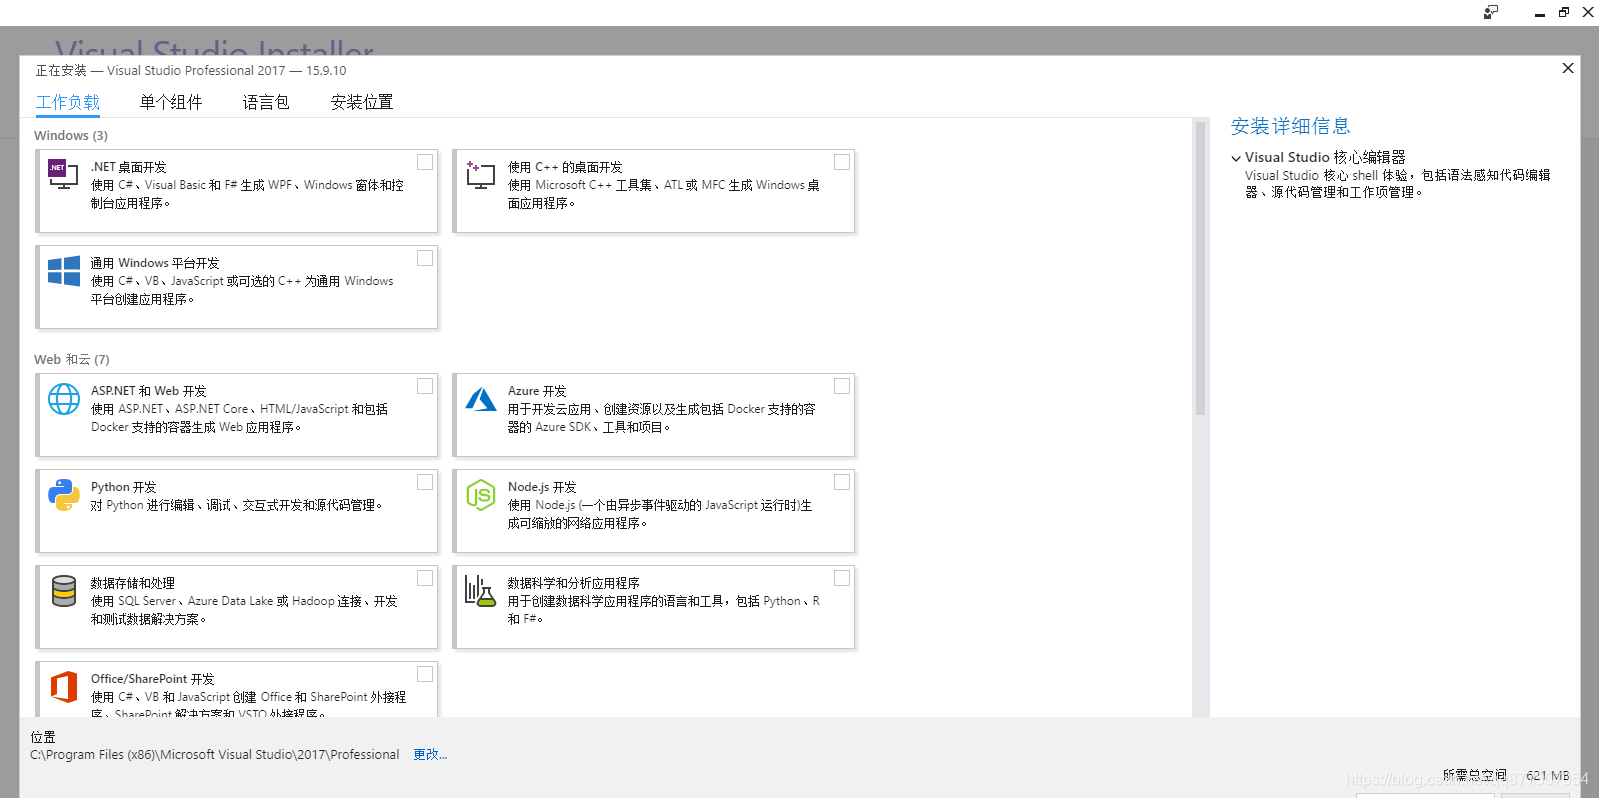Click the Web 和云 (7) section heading

[x=72, y=359]
